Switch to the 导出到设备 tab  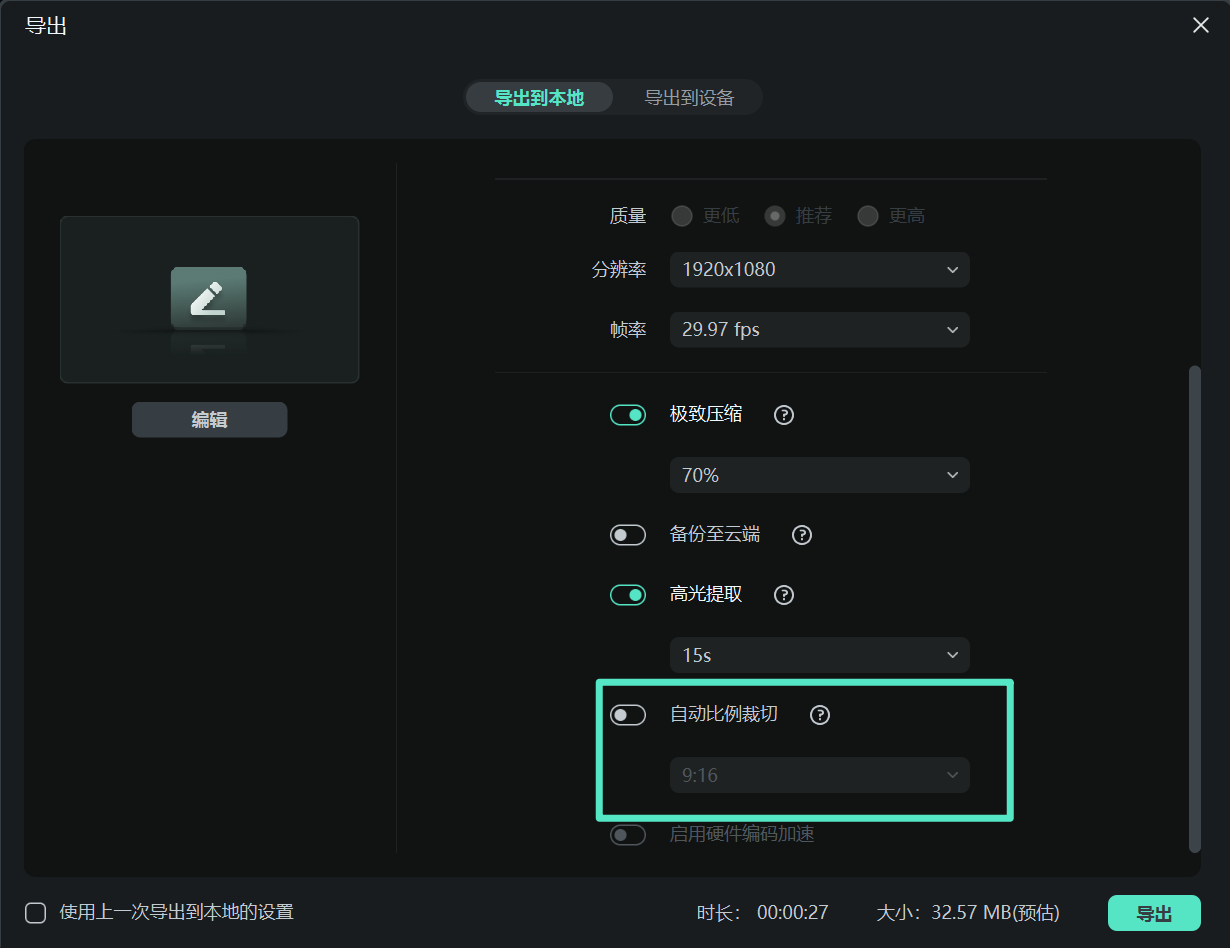[x=689, y=97]
